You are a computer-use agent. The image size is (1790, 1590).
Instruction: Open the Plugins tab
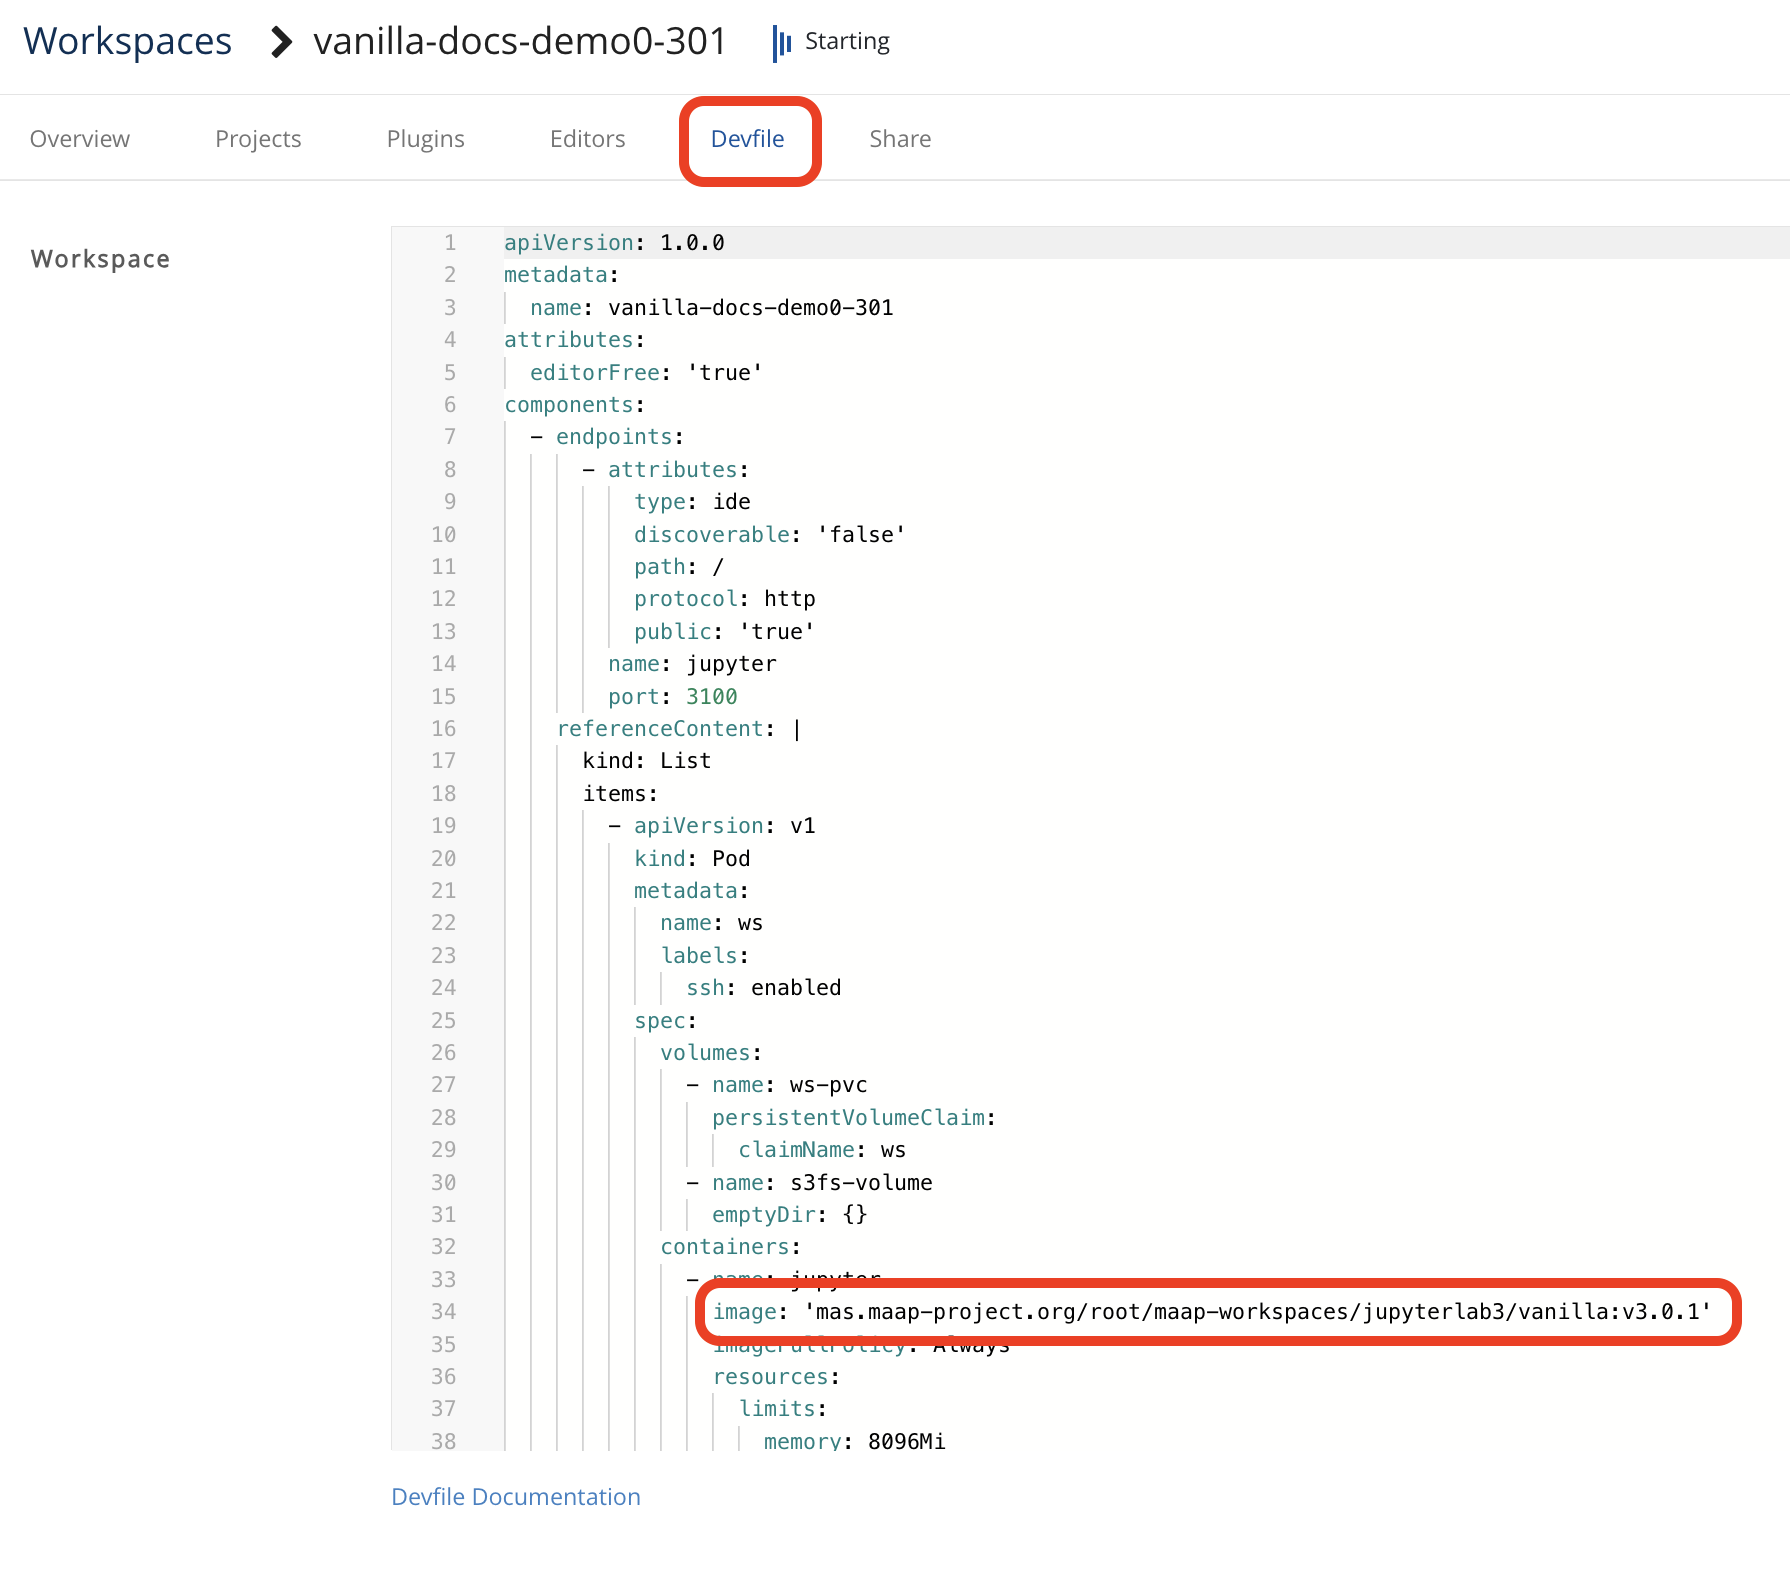pos(426,139)
